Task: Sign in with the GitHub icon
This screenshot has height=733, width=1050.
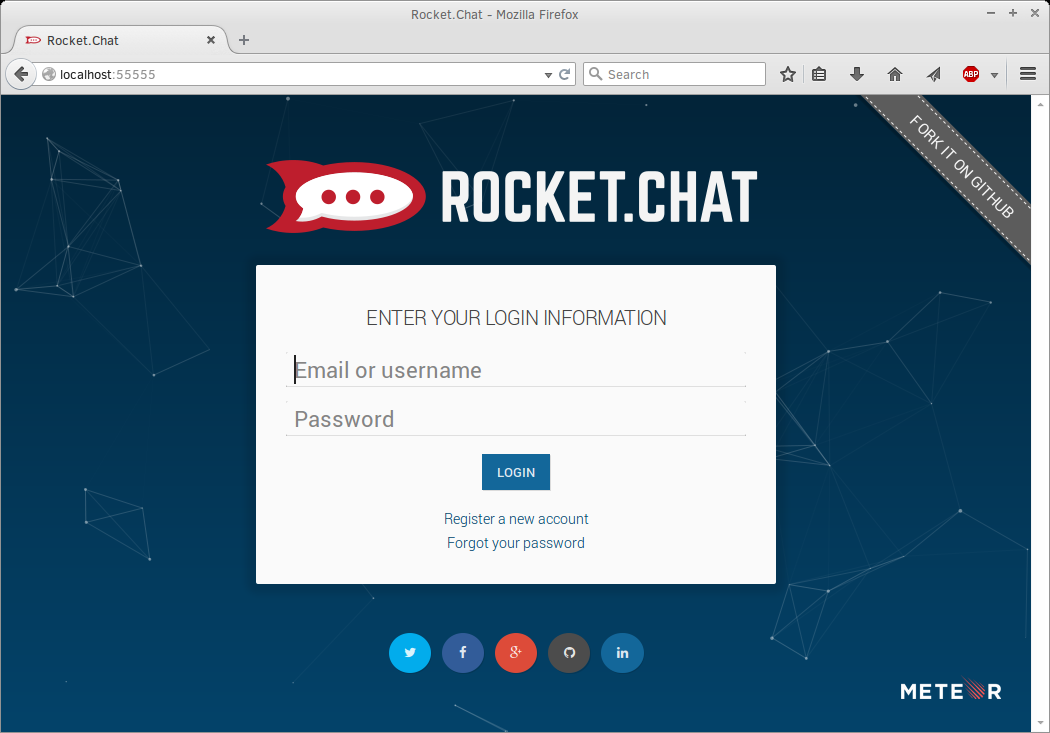Action: pyautogui.click(x=569, y=652)
